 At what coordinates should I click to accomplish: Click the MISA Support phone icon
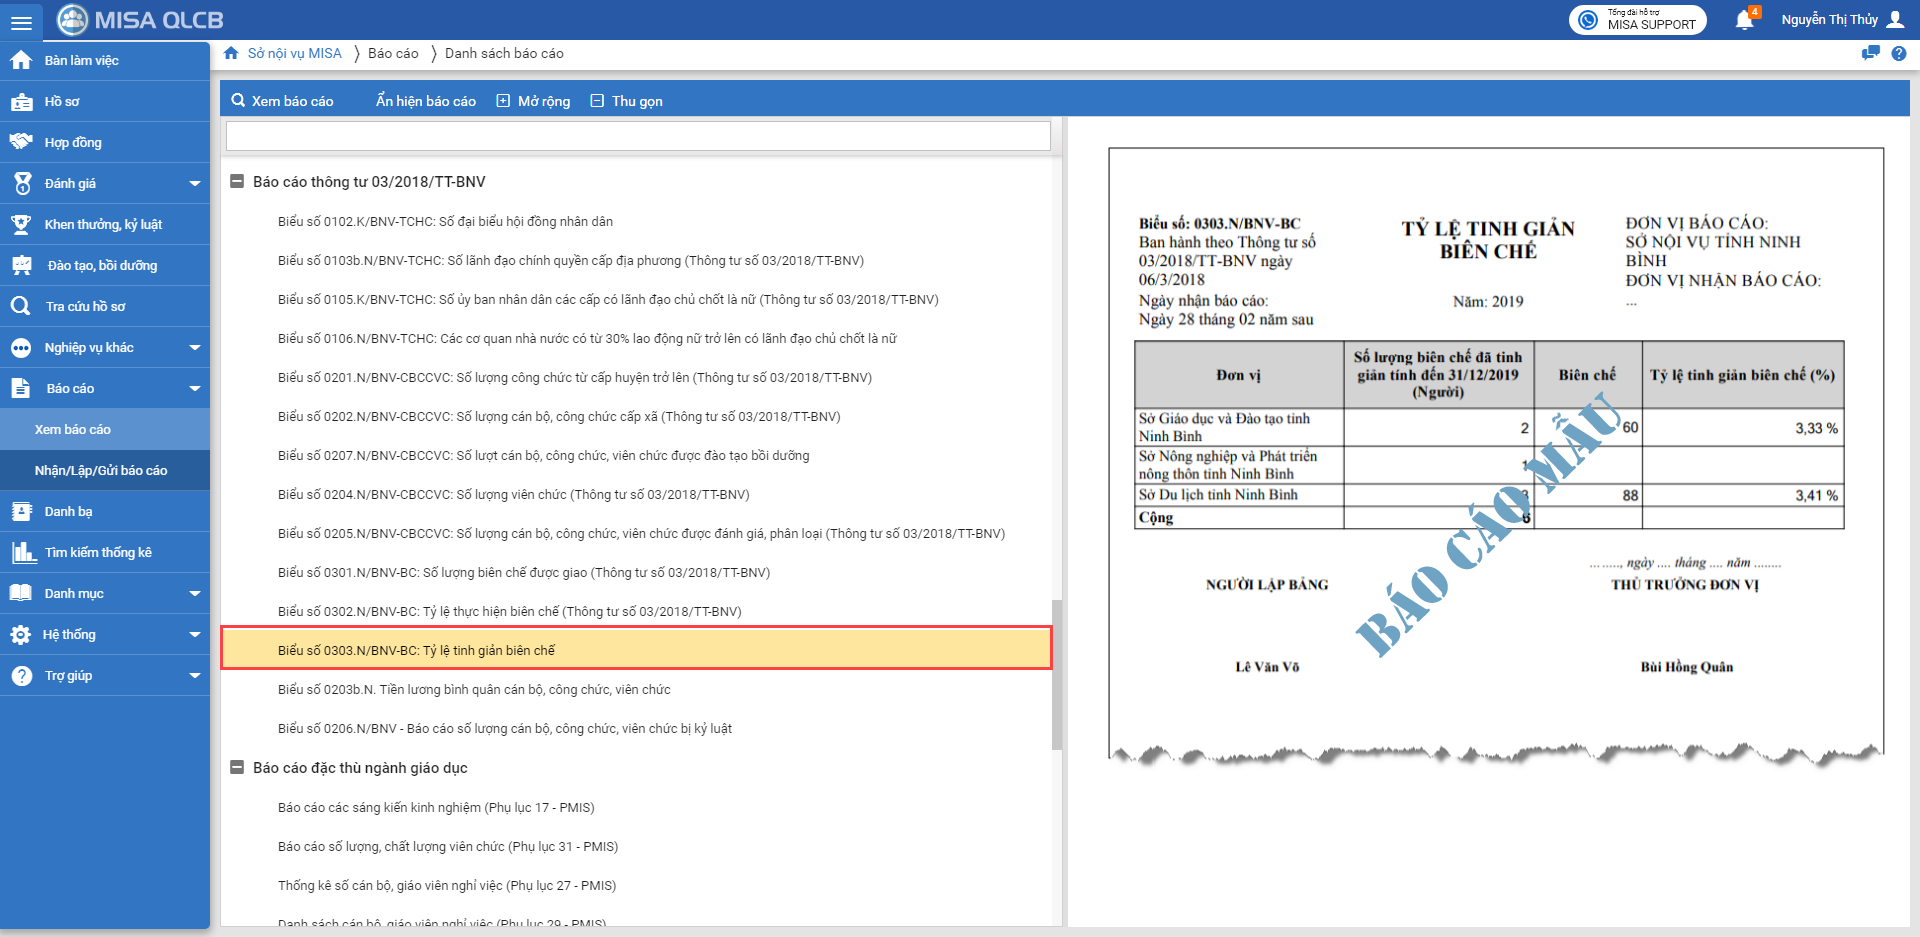tap(1588, 20)
